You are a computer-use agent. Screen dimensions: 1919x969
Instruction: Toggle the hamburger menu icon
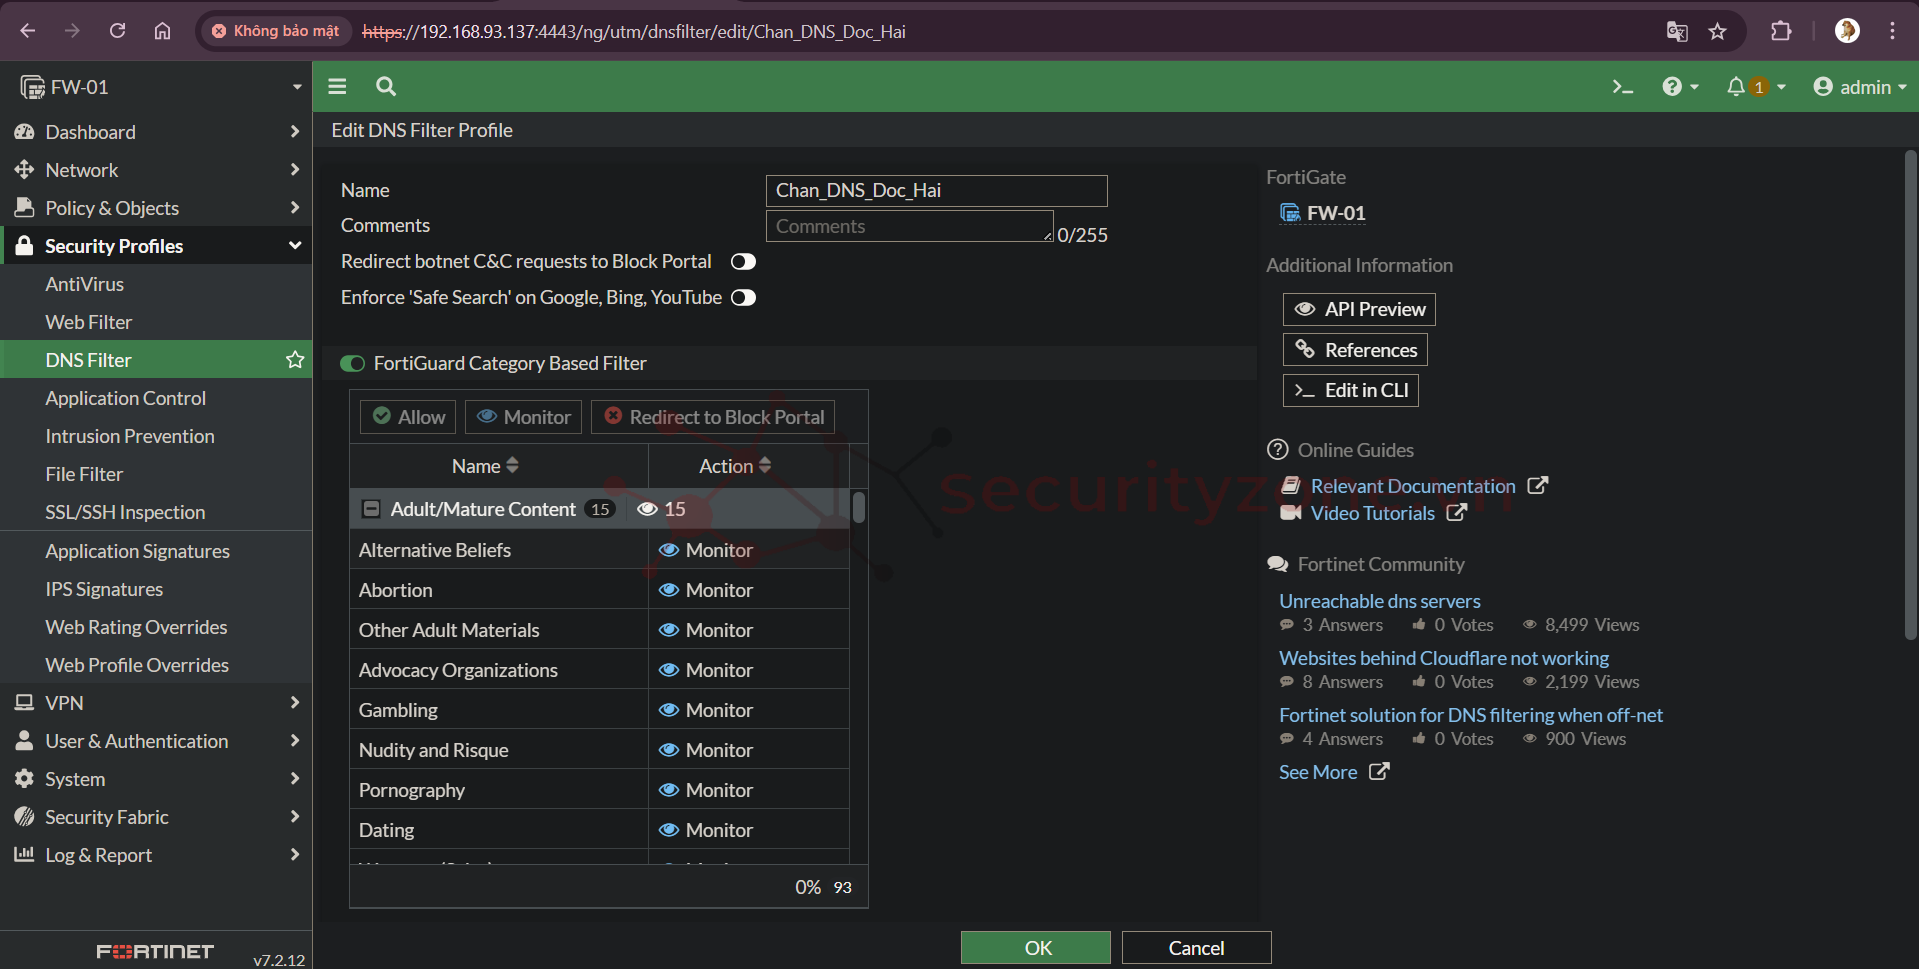[337, 87]
